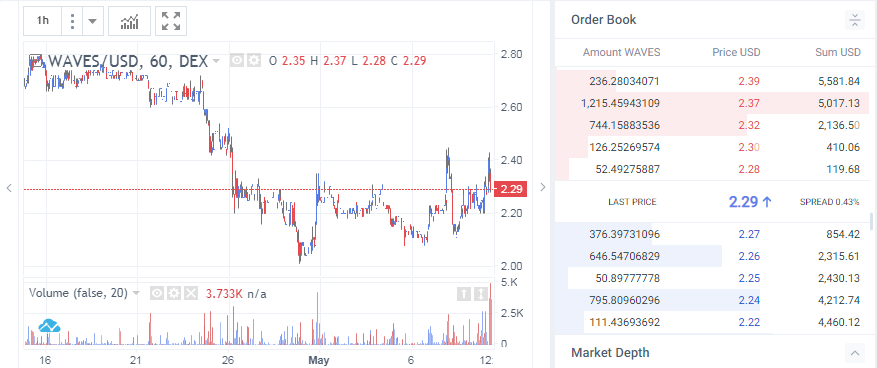Hide the WAVES/USD series with eye icon
Screen dimensions: 877x368
(237, 60)
